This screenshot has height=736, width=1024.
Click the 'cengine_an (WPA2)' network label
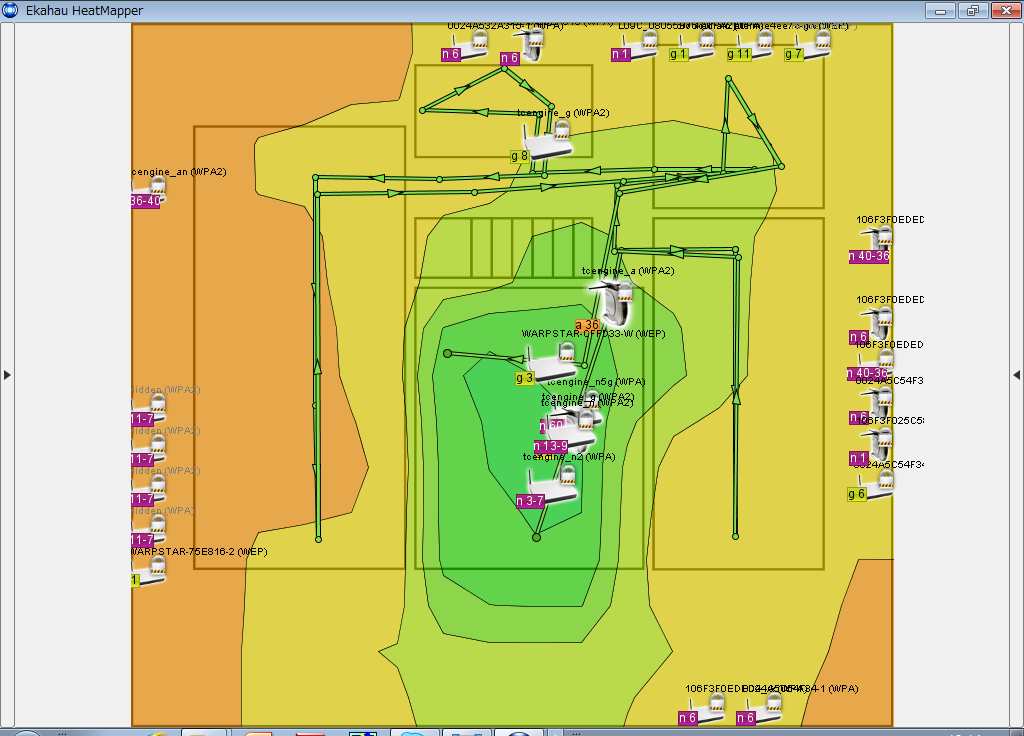[179, 172]
